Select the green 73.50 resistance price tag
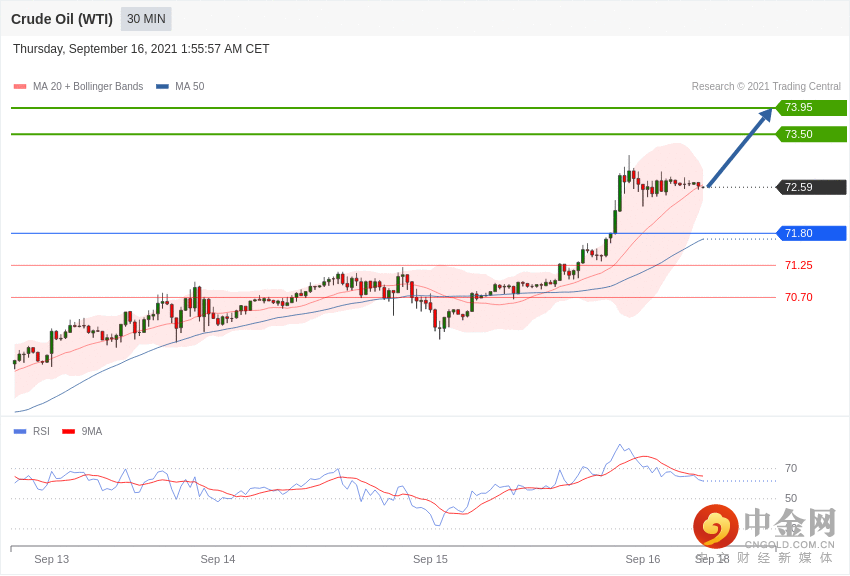 (811, 134)
